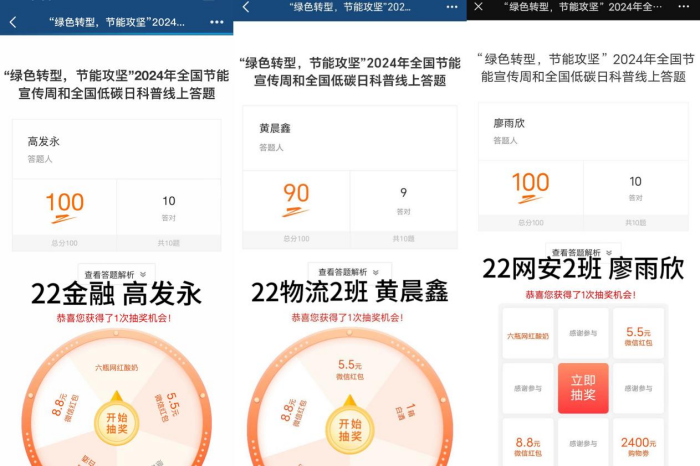Tap back arrow in 黄晨鑫's screen header

[245, 7]
